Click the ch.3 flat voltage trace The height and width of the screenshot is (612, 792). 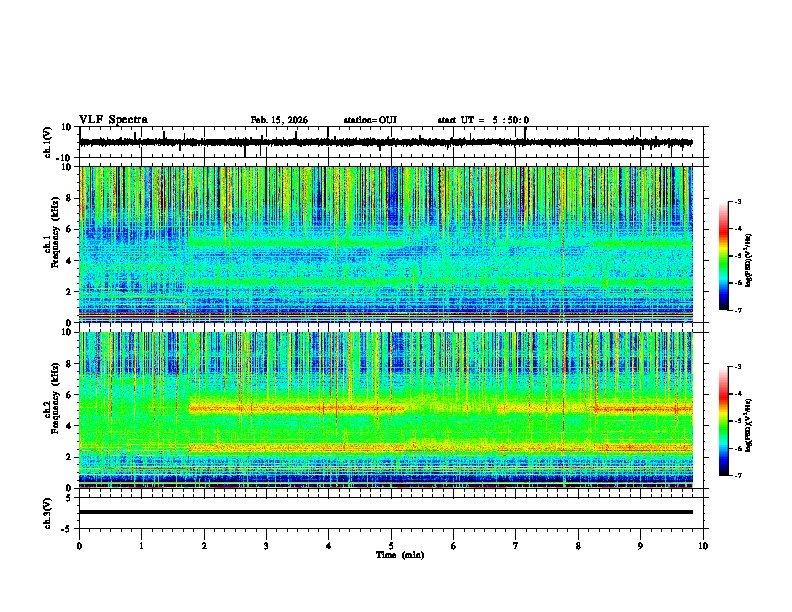(386, 512)
